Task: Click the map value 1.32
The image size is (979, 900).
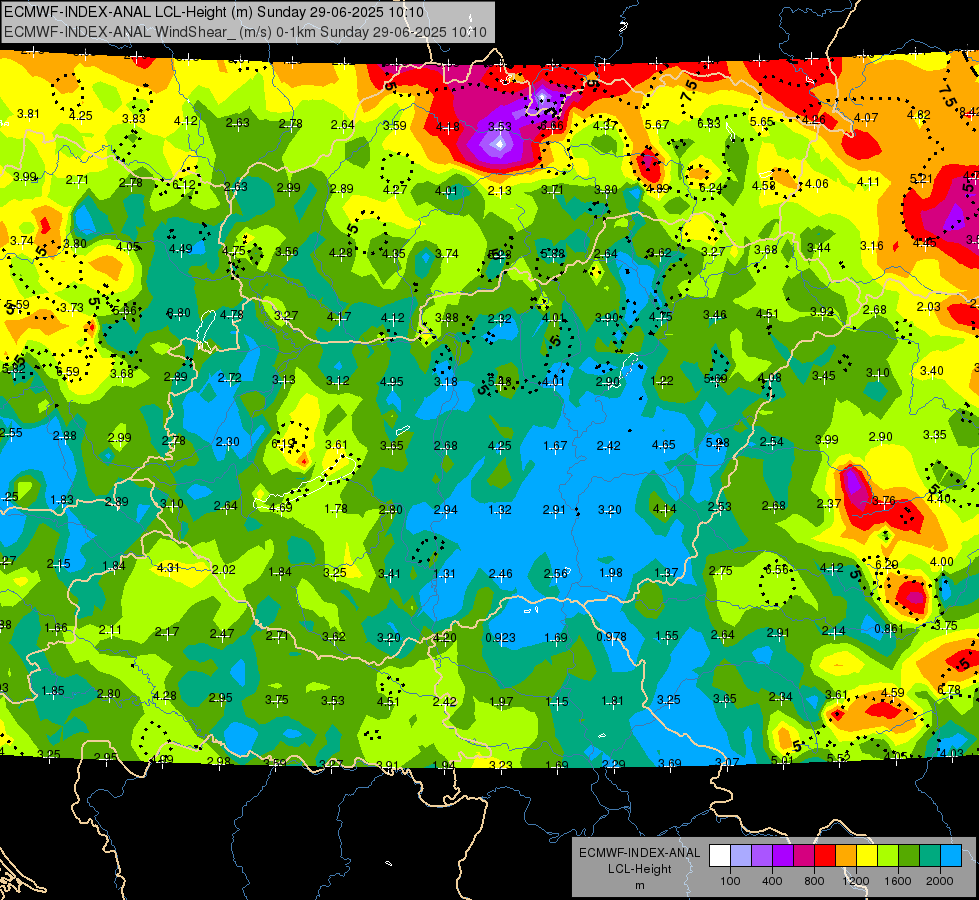Action: coord(499,510)
